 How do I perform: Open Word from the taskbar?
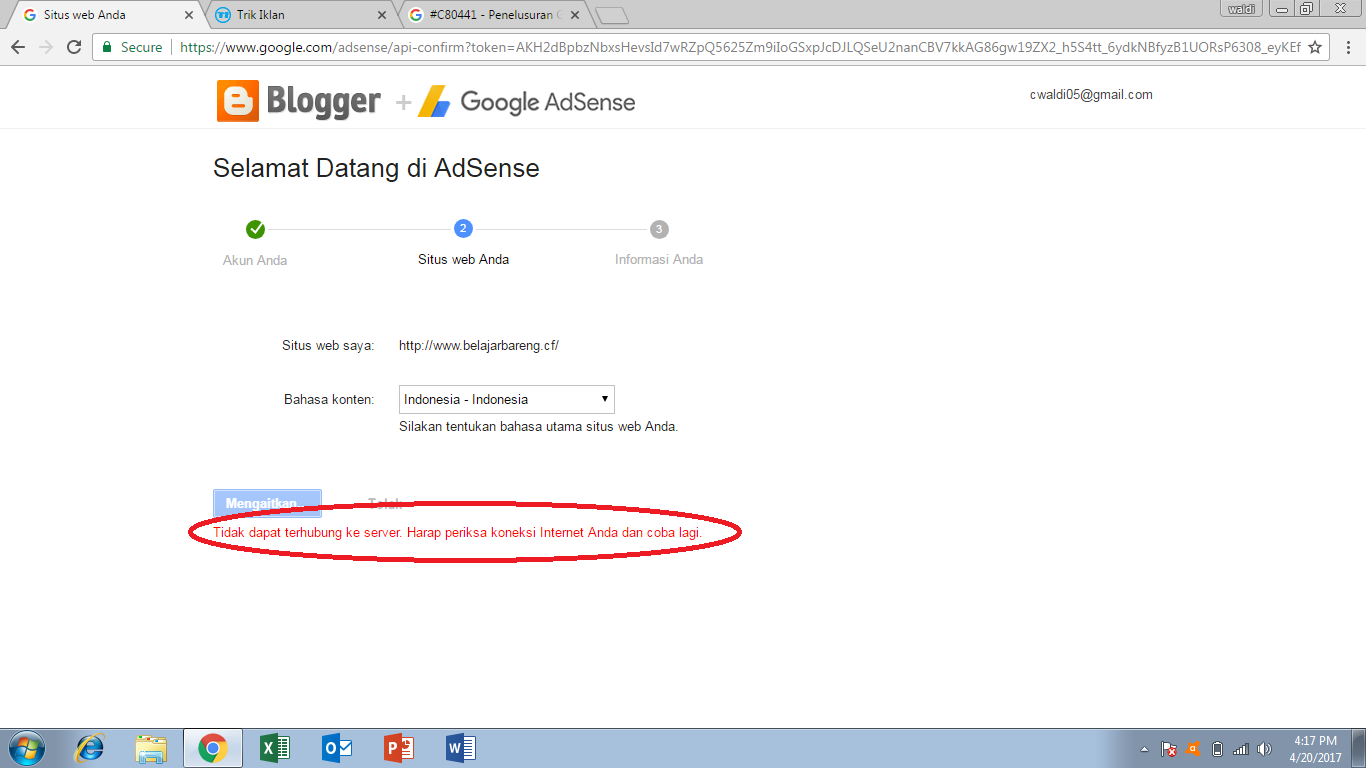tap(459, 747)
